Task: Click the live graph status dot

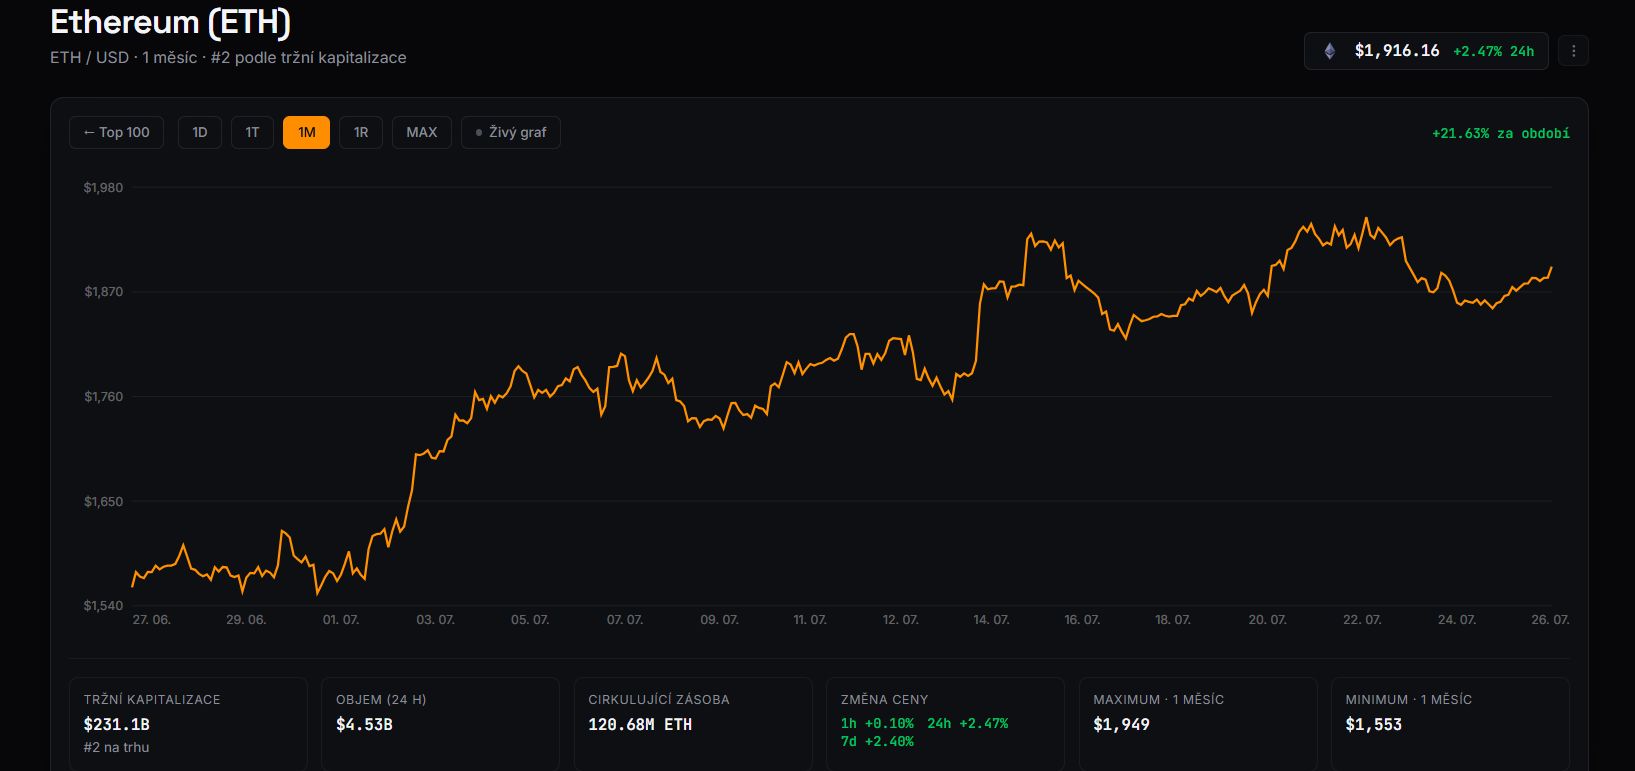Action: tap(479, 133)
